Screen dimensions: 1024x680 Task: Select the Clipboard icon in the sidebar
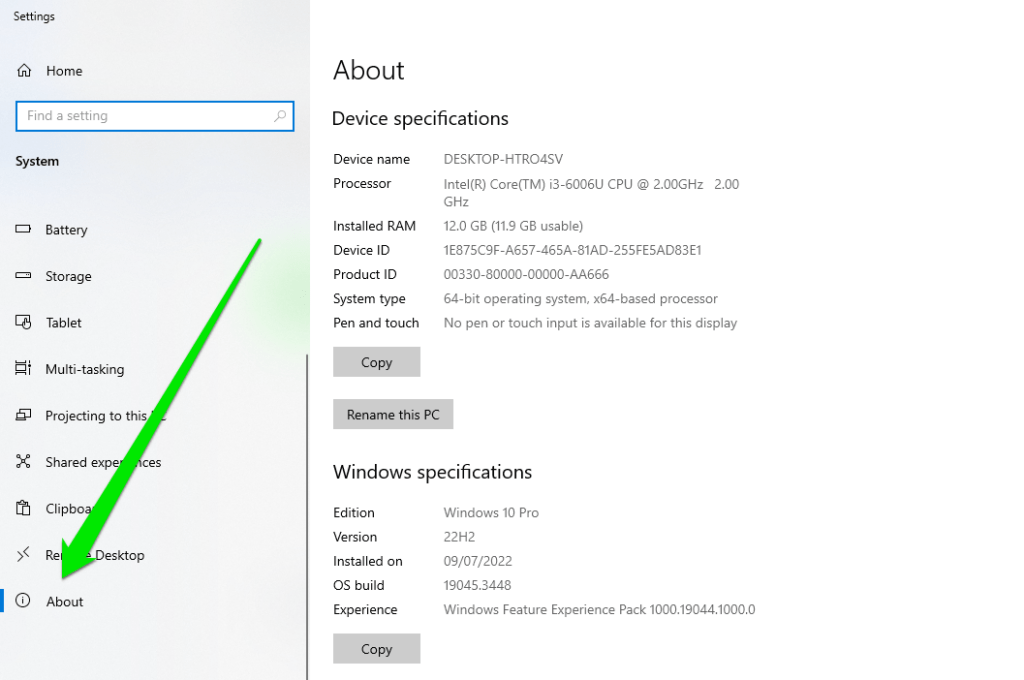tap(23, 508)
